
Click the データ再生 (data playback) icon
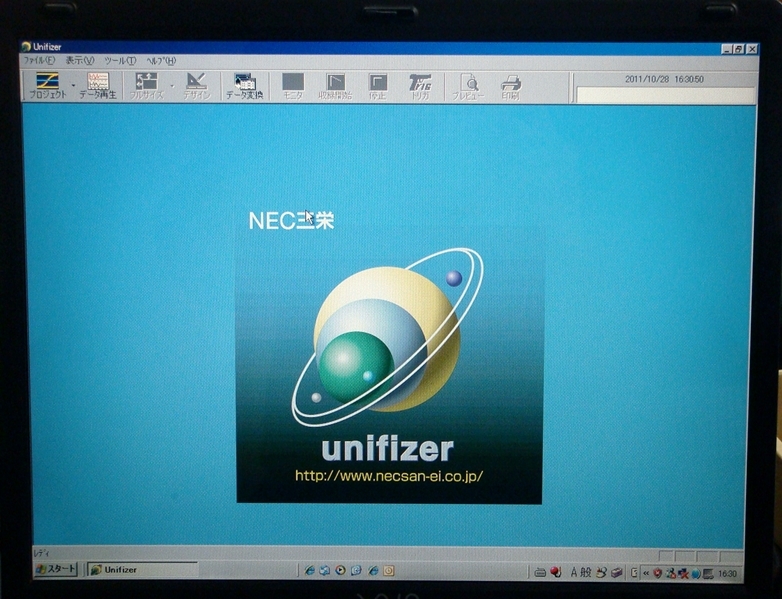tap(98, 86)
